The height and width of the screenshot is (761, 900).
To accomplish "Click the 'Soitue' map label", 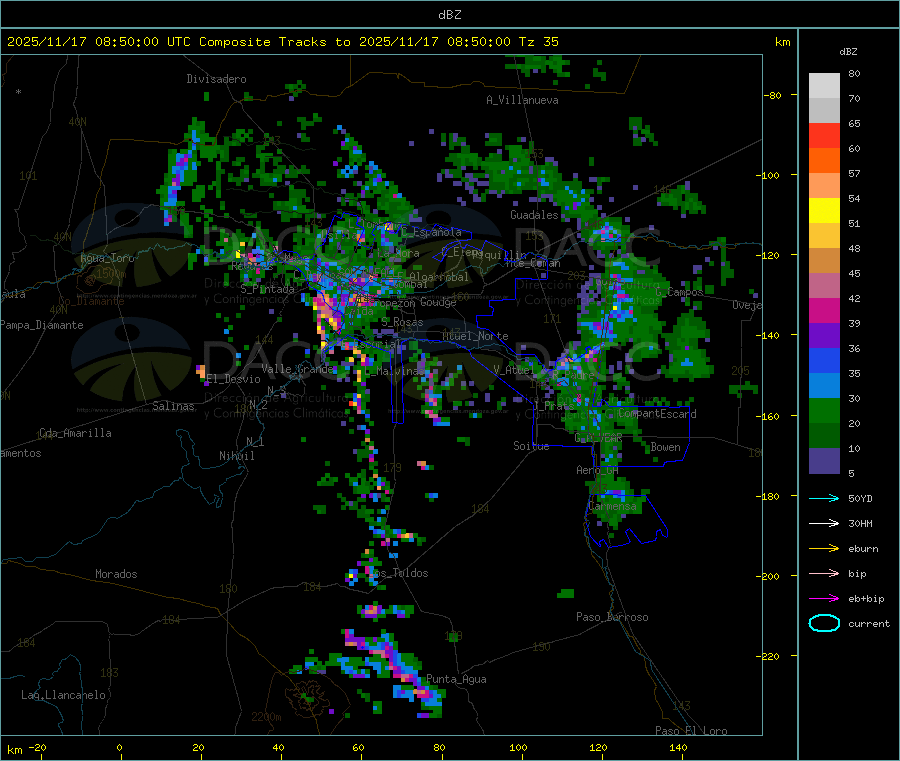I will 531,446.
